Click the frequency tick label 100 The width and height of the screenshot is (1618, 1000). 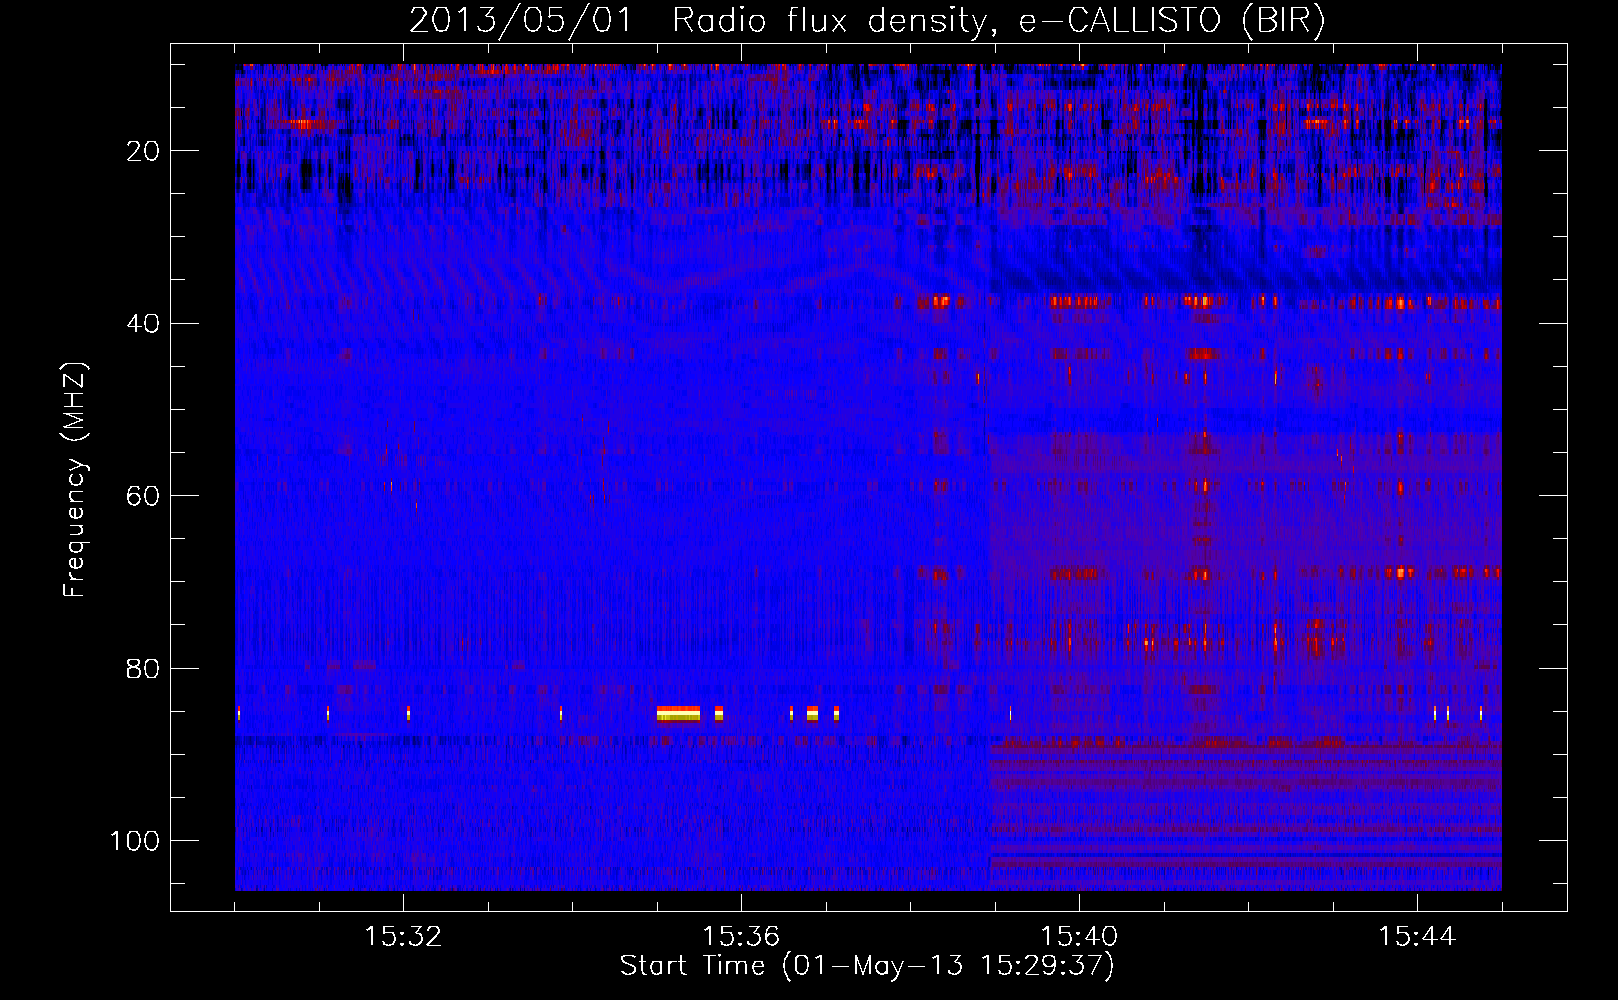(135, 840)
